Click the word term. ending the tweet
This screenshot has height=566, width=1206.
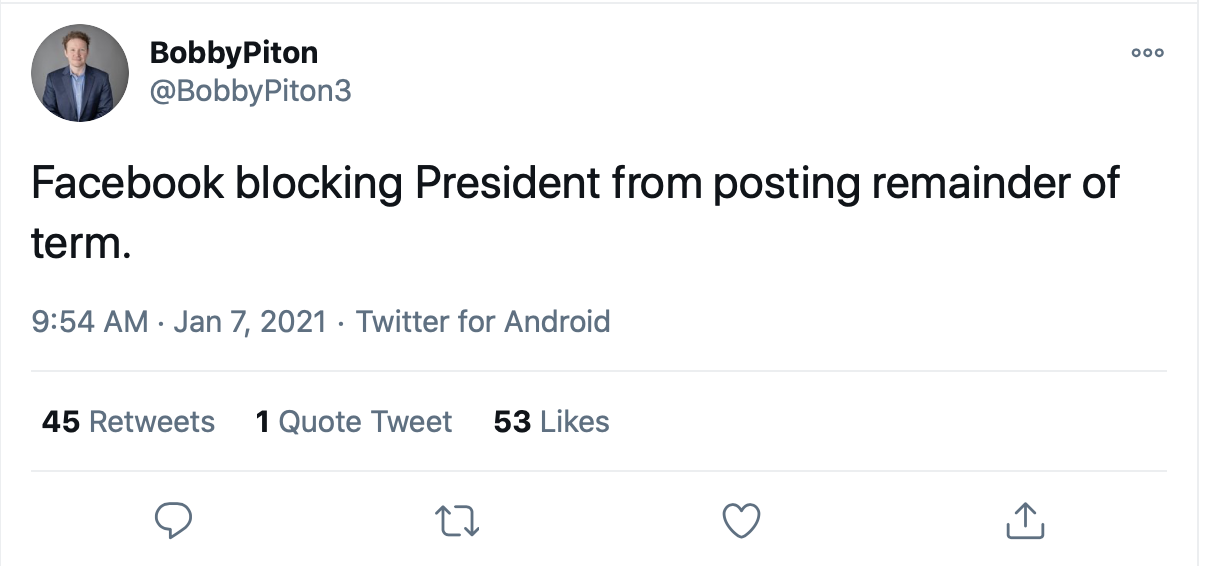click(x=81, y=243)
